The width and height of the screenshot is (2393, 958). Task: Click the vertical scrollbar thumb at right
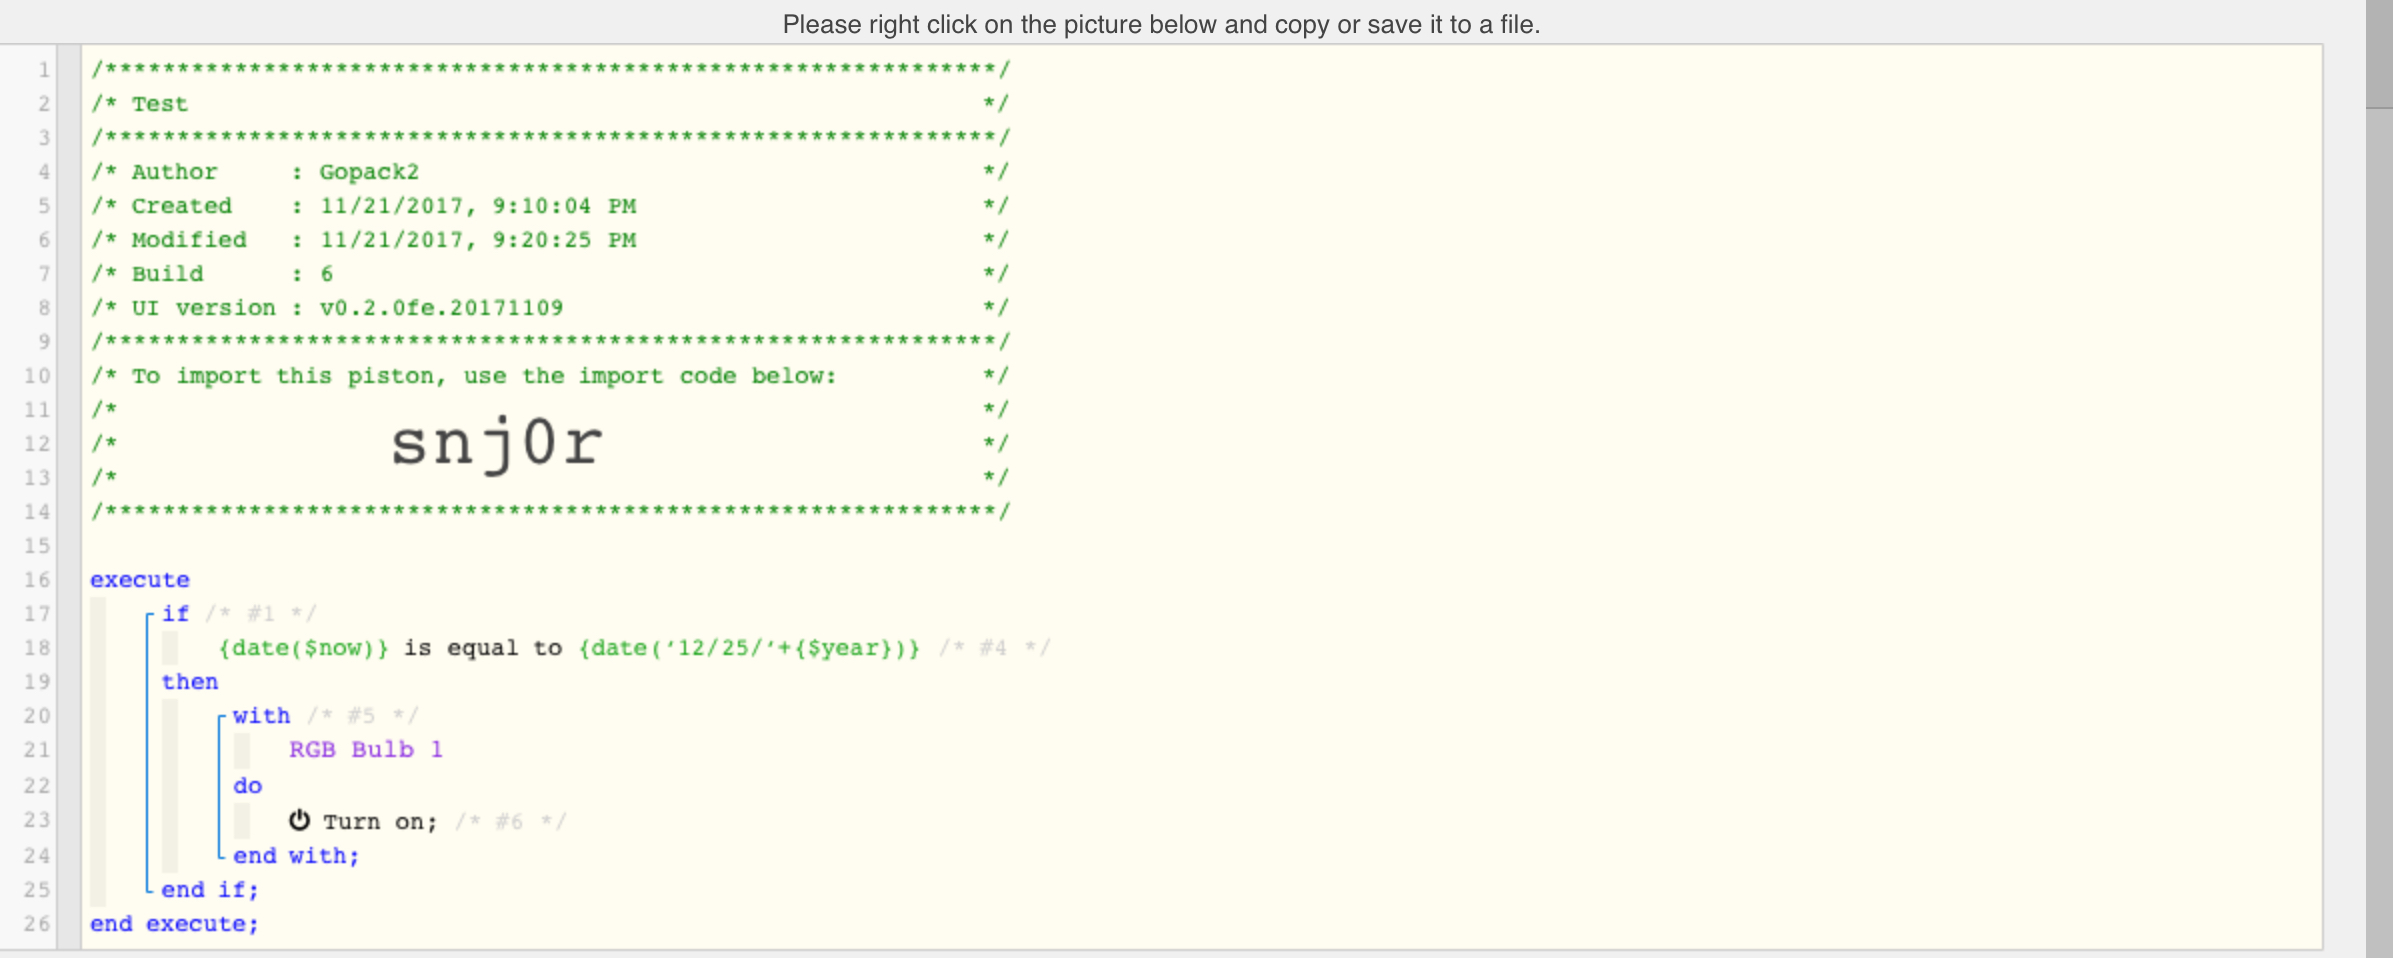point(2379,54)
